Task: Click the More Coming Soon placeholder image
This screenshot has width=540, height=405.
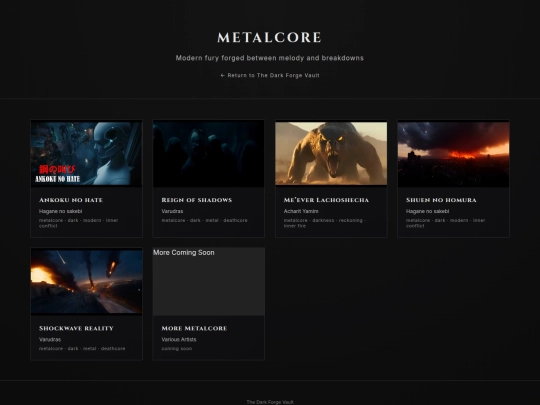Action: (209, 281)
